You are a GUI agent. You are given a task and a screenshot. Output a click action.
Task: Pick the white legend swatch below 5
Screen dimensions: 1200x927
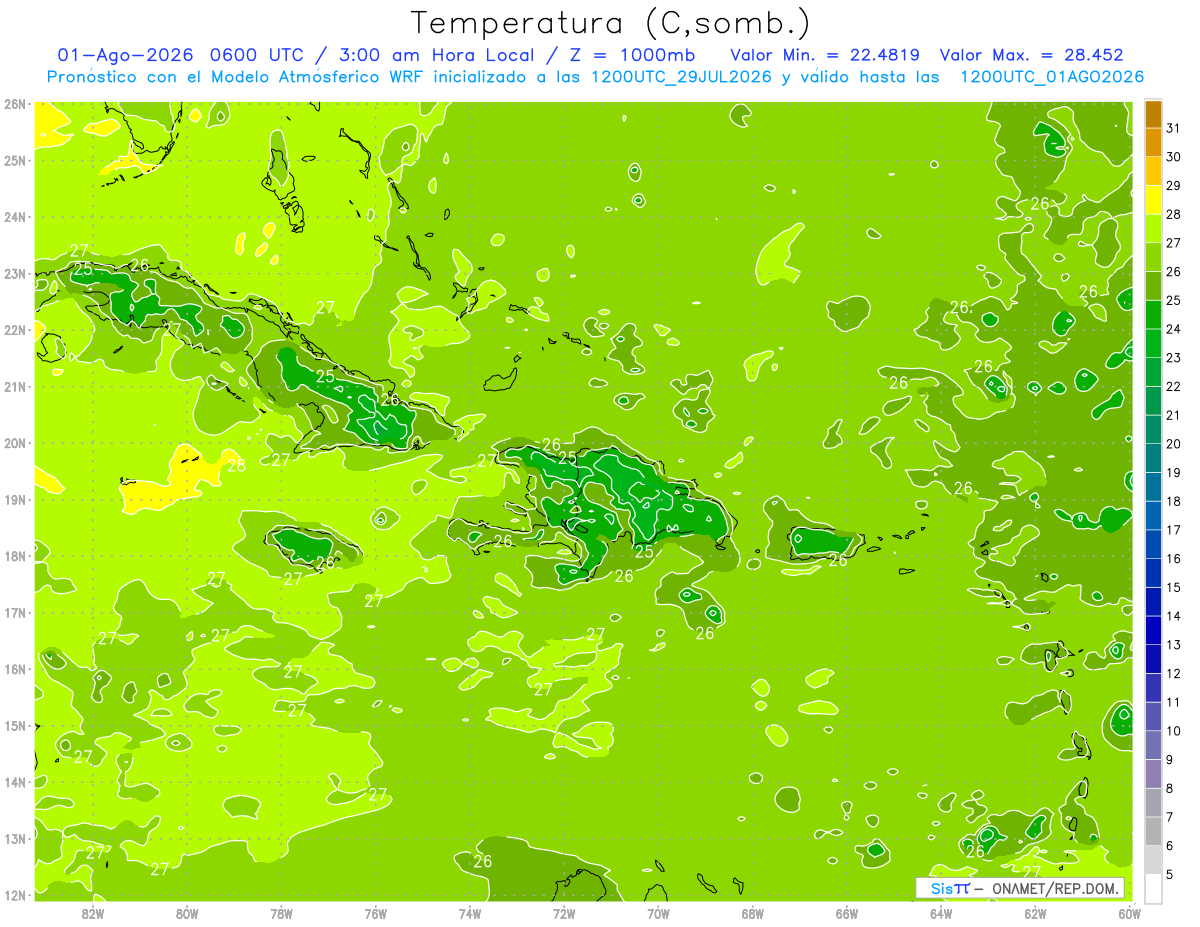[1153, 888]
